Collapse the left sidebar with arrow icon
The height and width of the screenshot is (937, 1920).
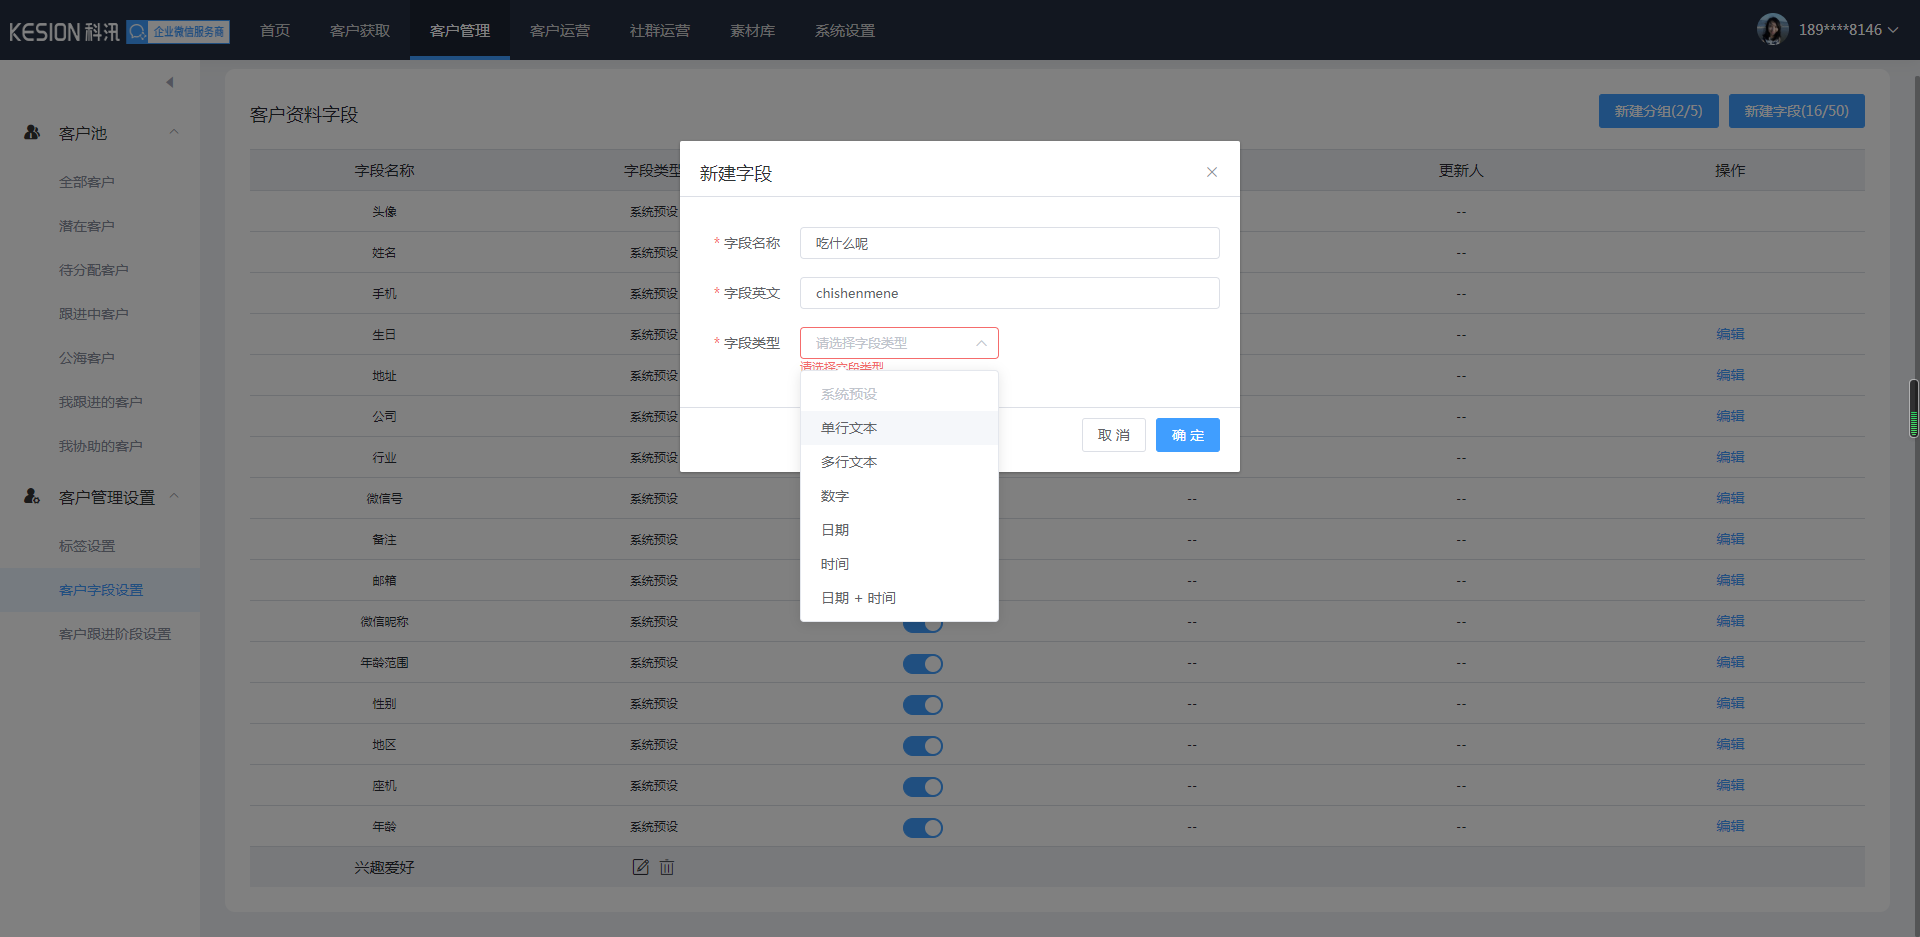pyautogui.click(x=170, y=83)
